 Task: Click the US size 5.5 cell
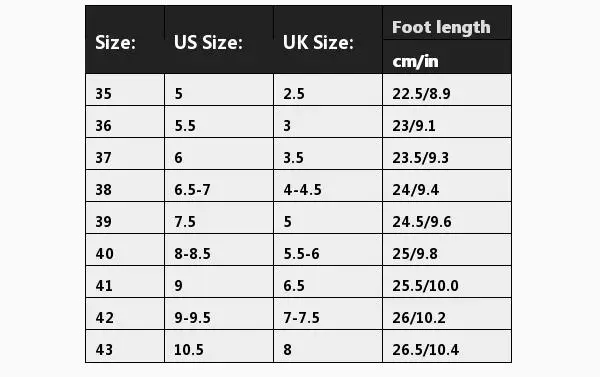pos(219,122)
